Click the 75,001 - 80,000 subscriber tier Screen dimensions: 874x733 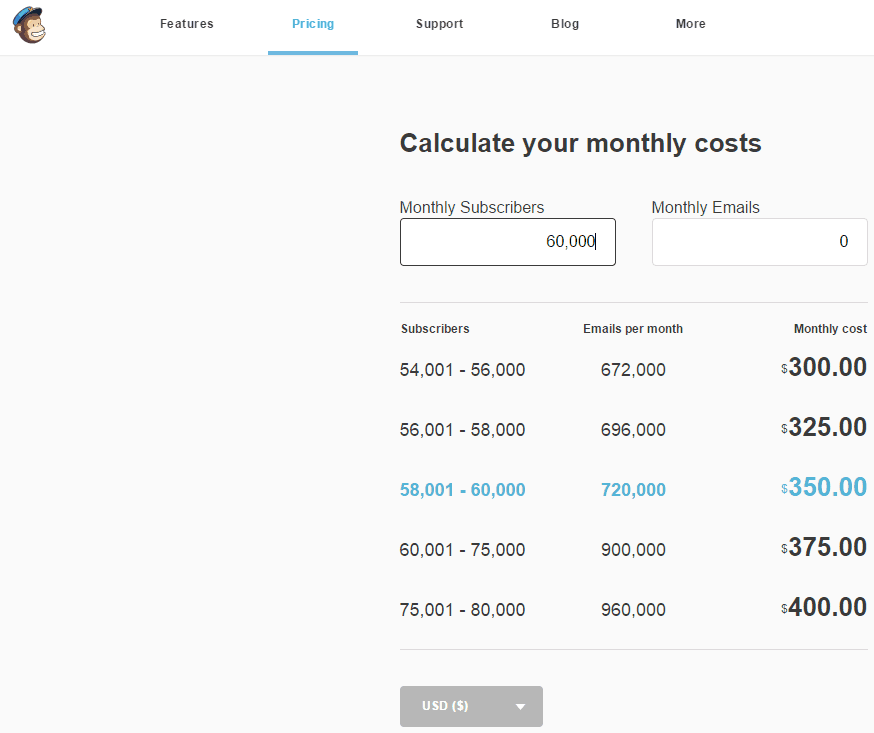(462, 610)
